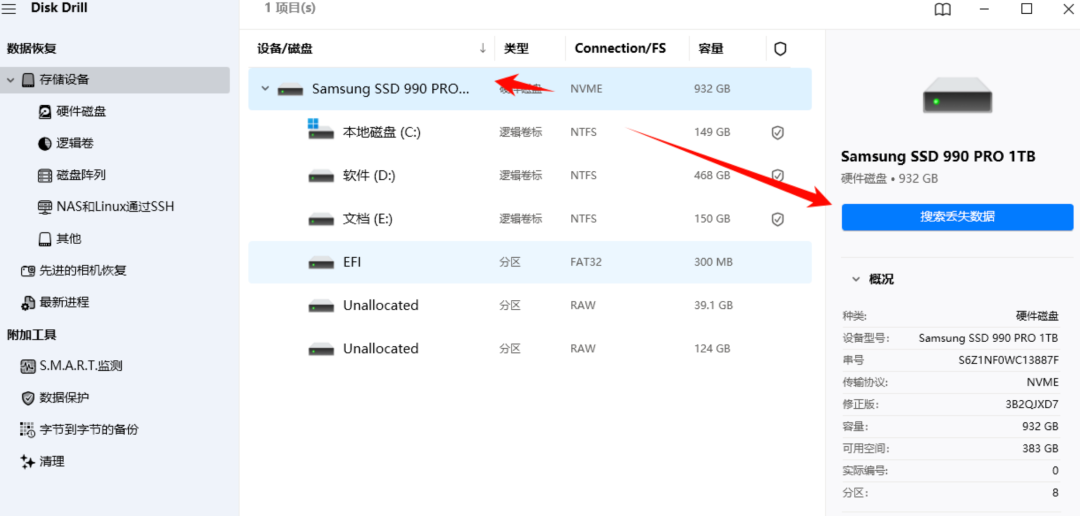1080x516 pixels.
Task: Click the 硬件磁盘 disk icon
Action: pos(45,112)
